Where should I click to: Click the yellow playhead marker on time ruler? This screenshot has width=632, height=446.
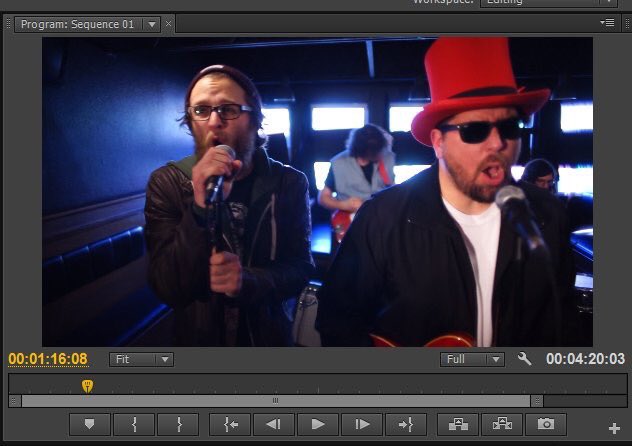(87, 386)
